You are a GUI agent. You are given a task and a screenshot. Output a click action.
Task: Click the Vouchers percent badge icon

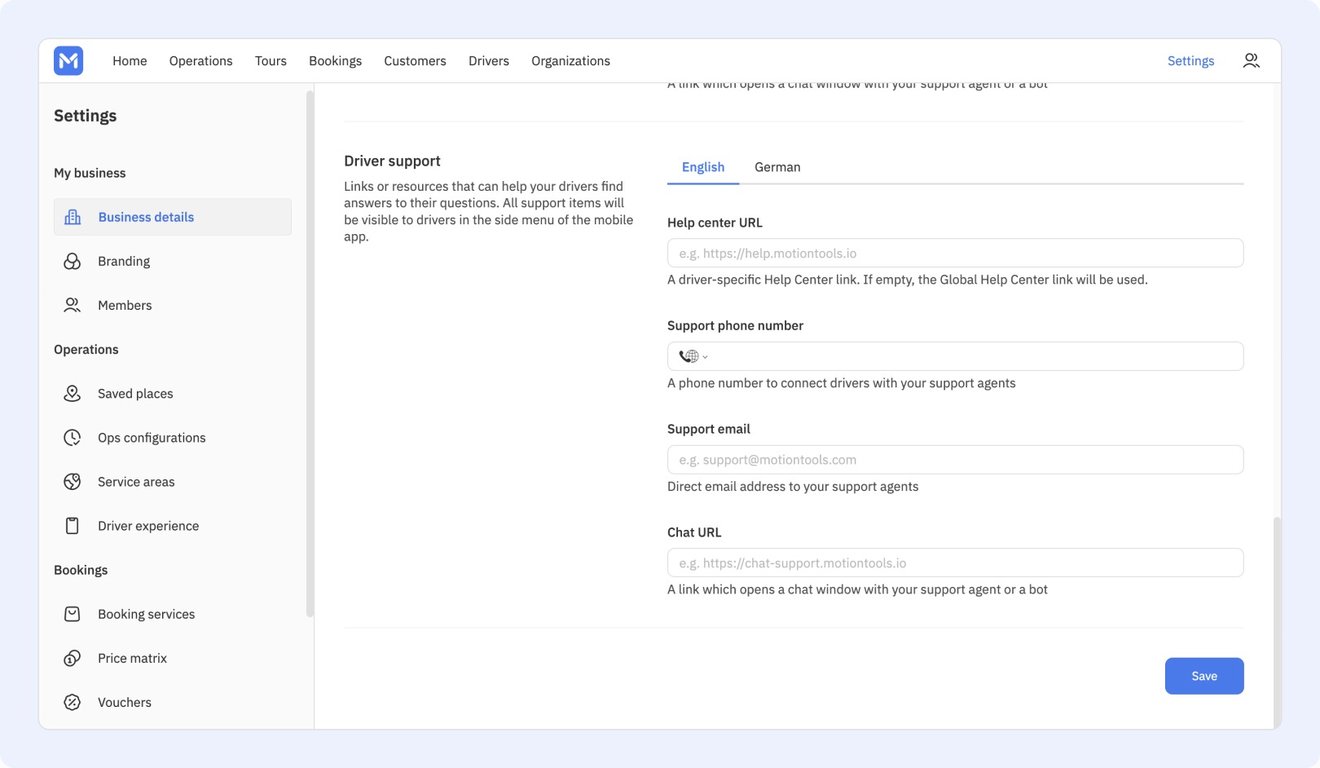pos(72,702)
